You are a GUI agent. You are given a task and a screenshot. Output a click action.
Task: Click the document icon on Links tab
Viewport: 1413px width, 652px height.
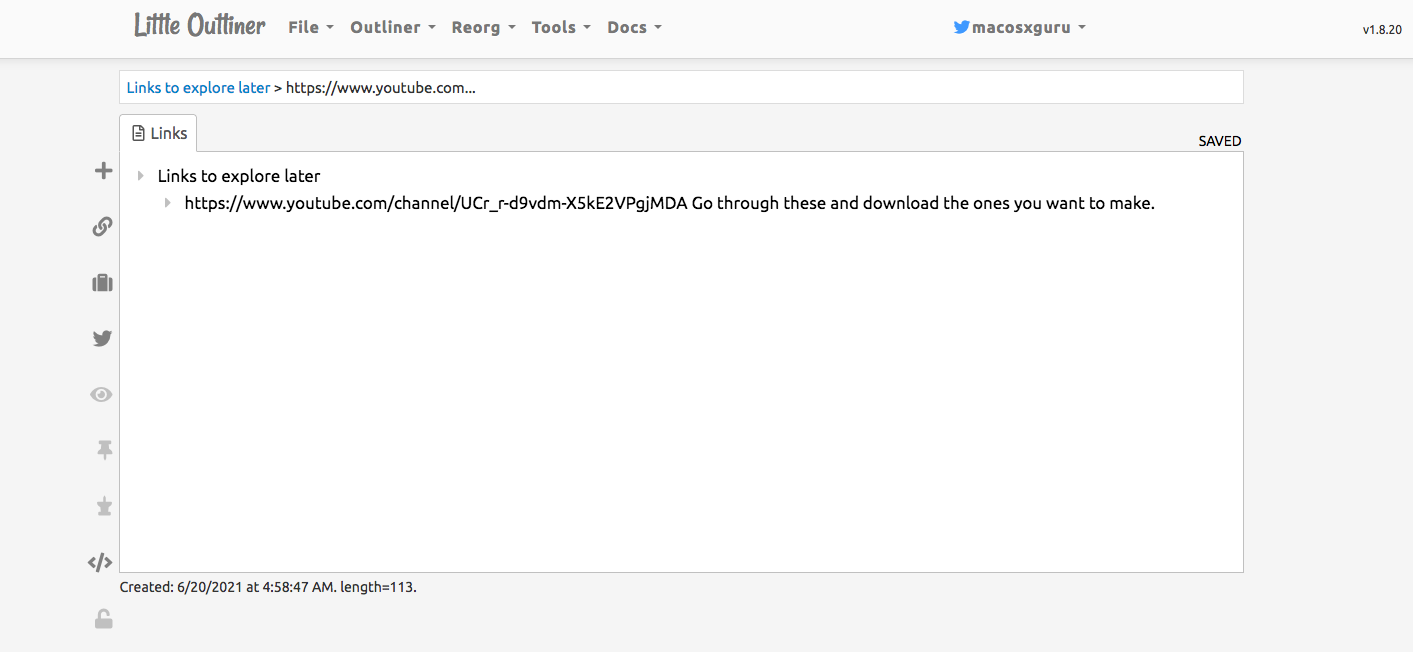(139, 133)
